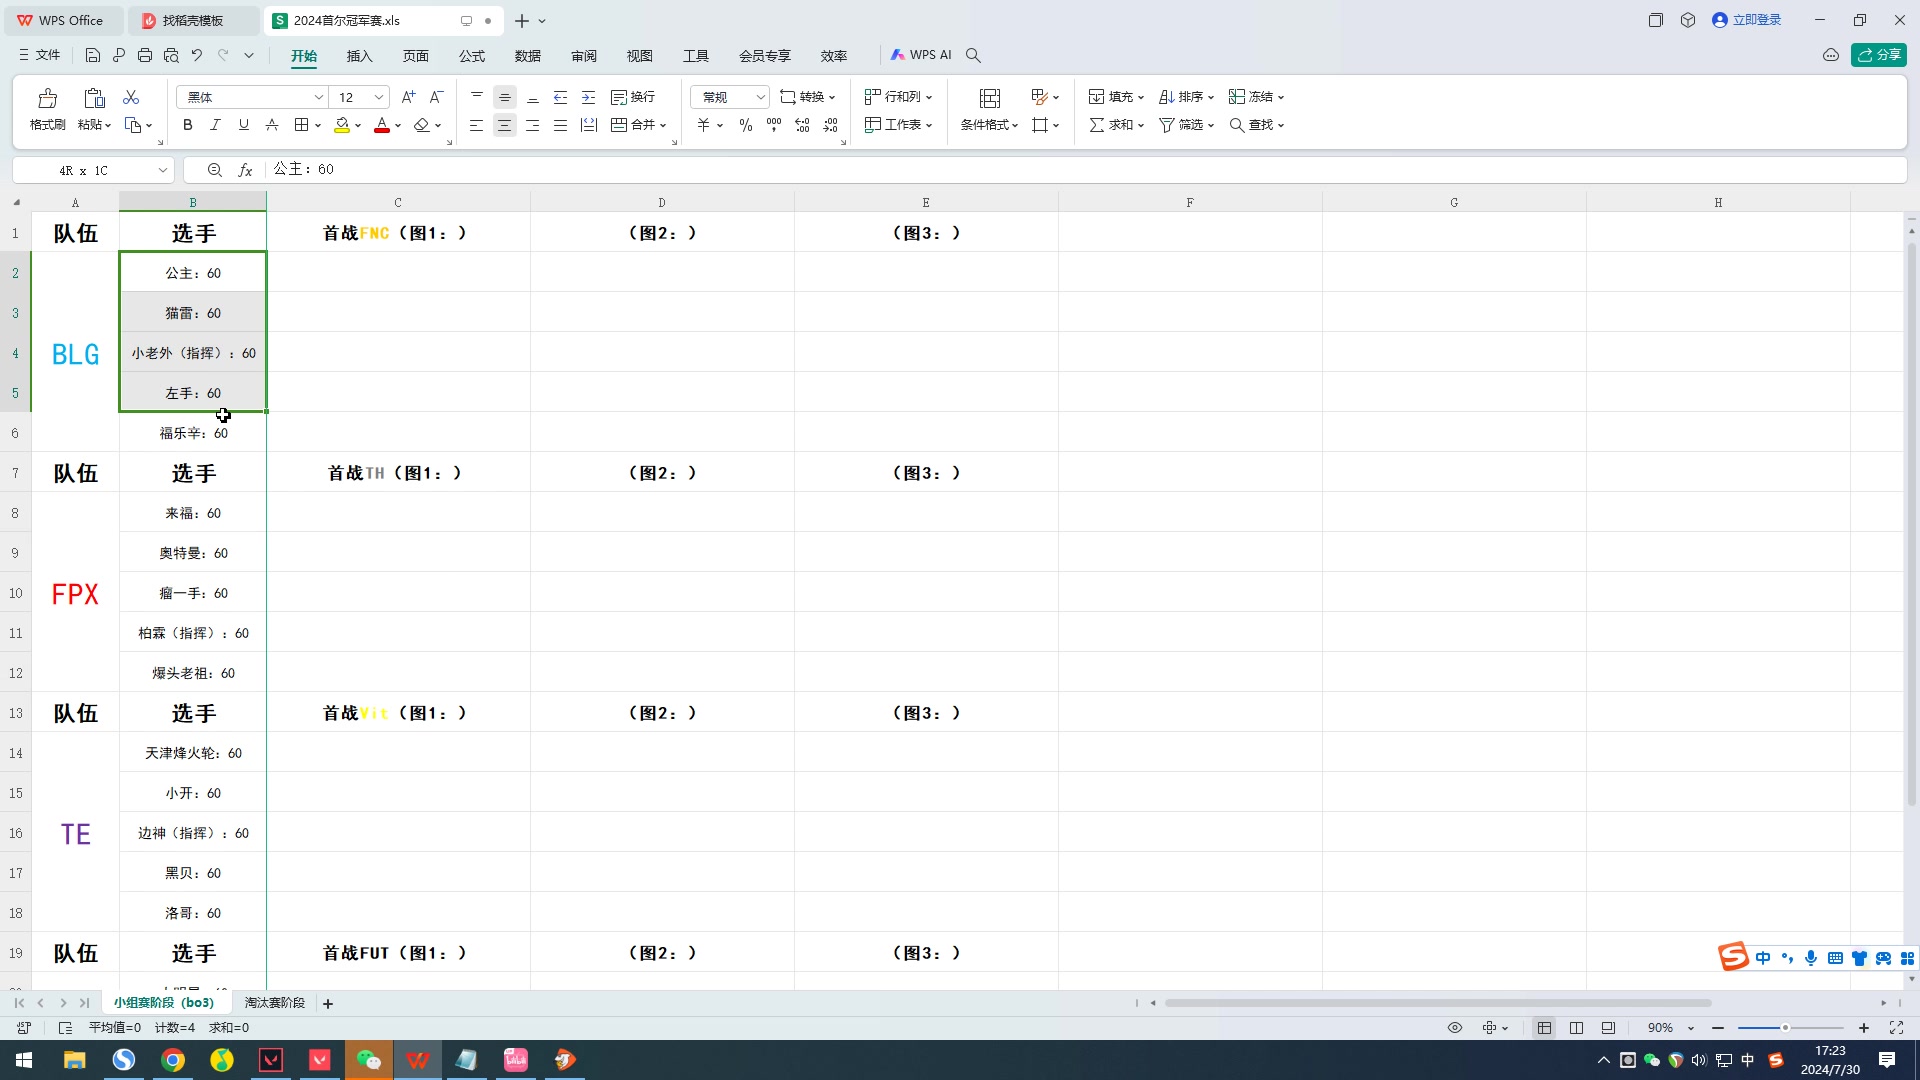Click the green share (分享) button
1920x1080 pixels.
(1879, 55)
